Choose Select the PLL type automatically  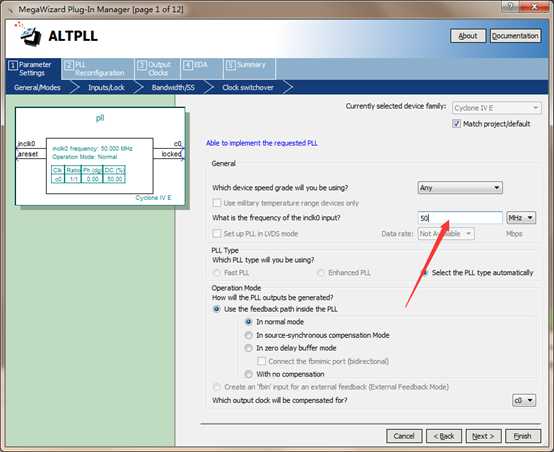coord(425,273)
